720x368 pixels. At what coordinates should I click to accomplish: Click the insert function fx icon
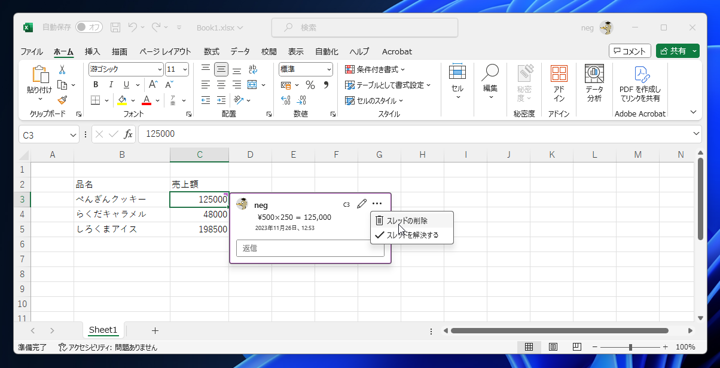[x=128, y=134]
